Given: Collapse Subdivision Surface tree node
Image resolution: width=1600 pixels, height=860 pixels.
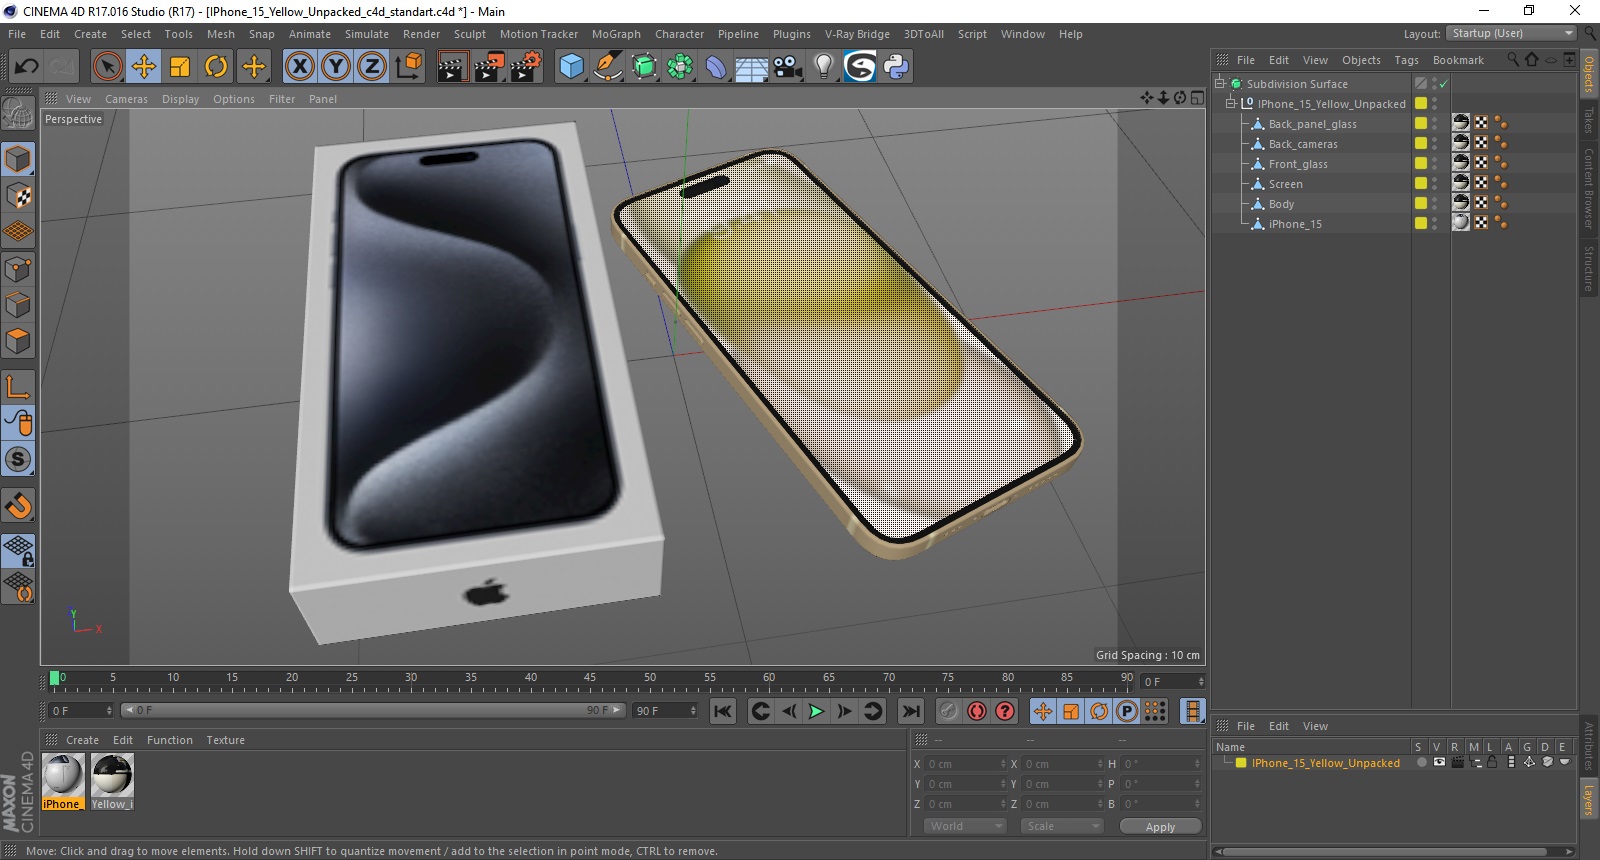Looking at the screenshot, I should point(1220,84).
